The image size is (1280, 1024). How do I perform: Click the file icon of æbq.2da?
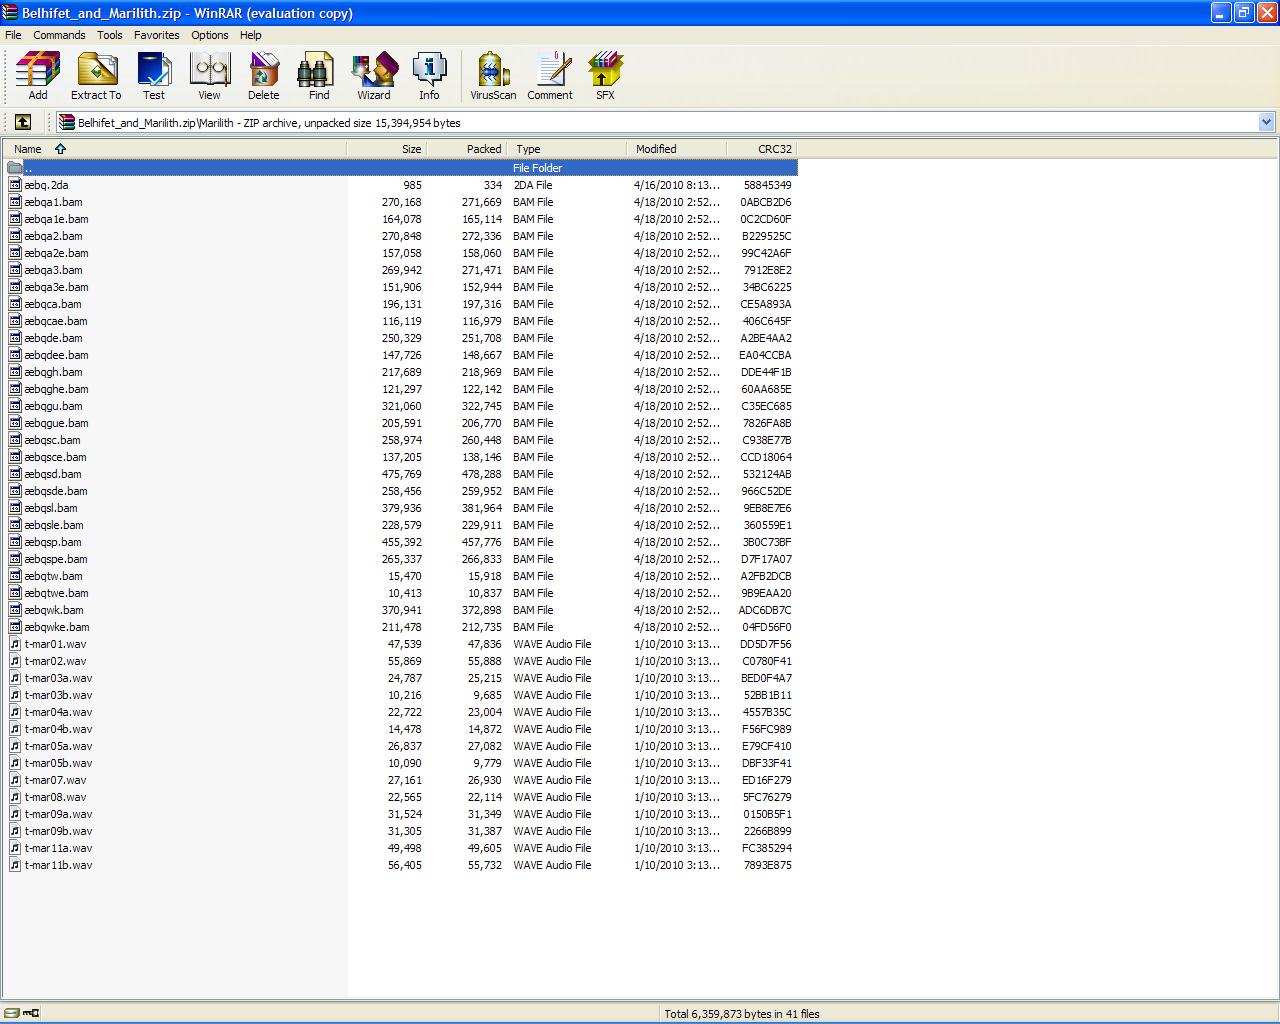[15, 185]
